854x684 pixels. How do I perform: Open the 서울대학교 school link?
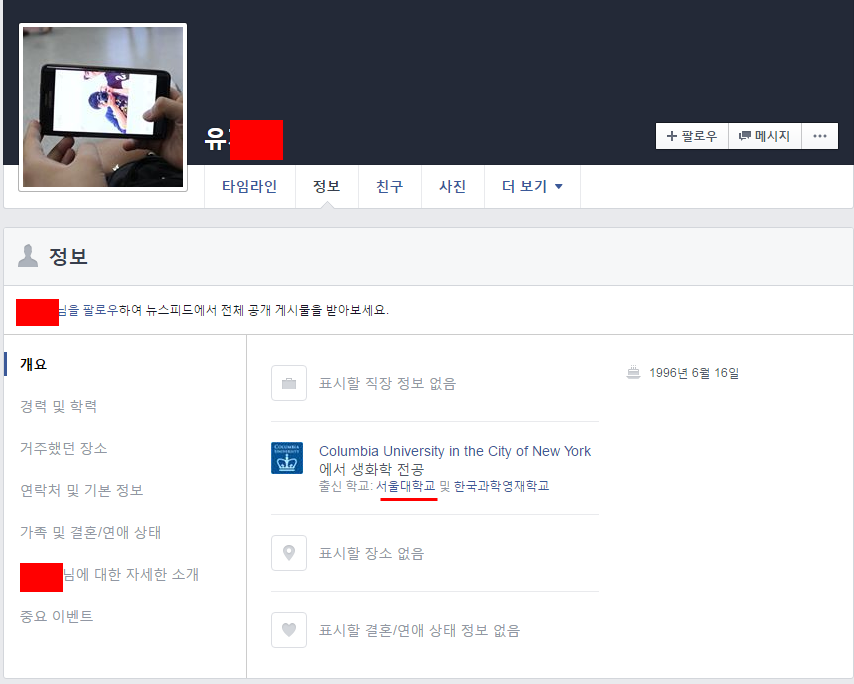tap(406, 486)
